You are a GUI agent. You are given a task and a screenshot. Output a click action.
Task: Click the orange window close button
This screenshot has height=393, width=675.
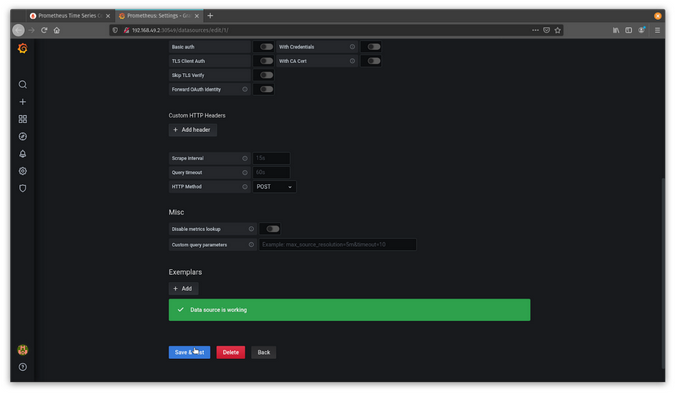[x=657, y=16]
